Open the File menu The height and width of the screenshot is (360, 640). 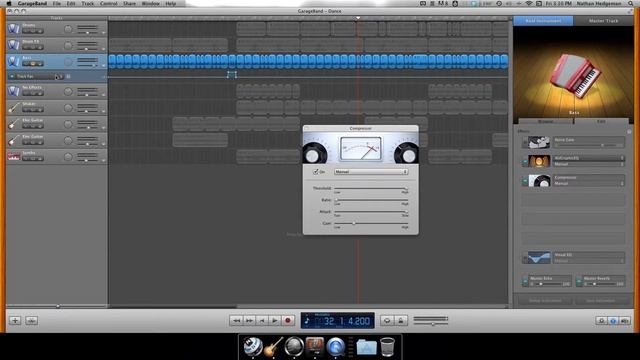point(57,3)
